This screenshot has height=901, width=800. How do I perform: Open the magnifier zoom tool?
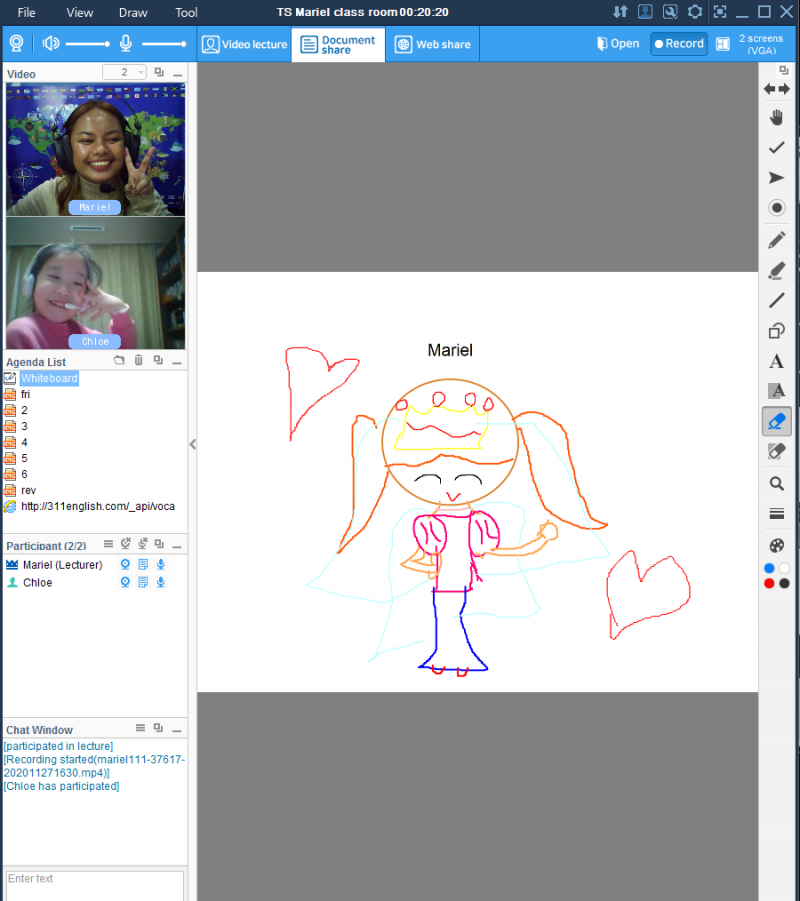click(776, 483)
